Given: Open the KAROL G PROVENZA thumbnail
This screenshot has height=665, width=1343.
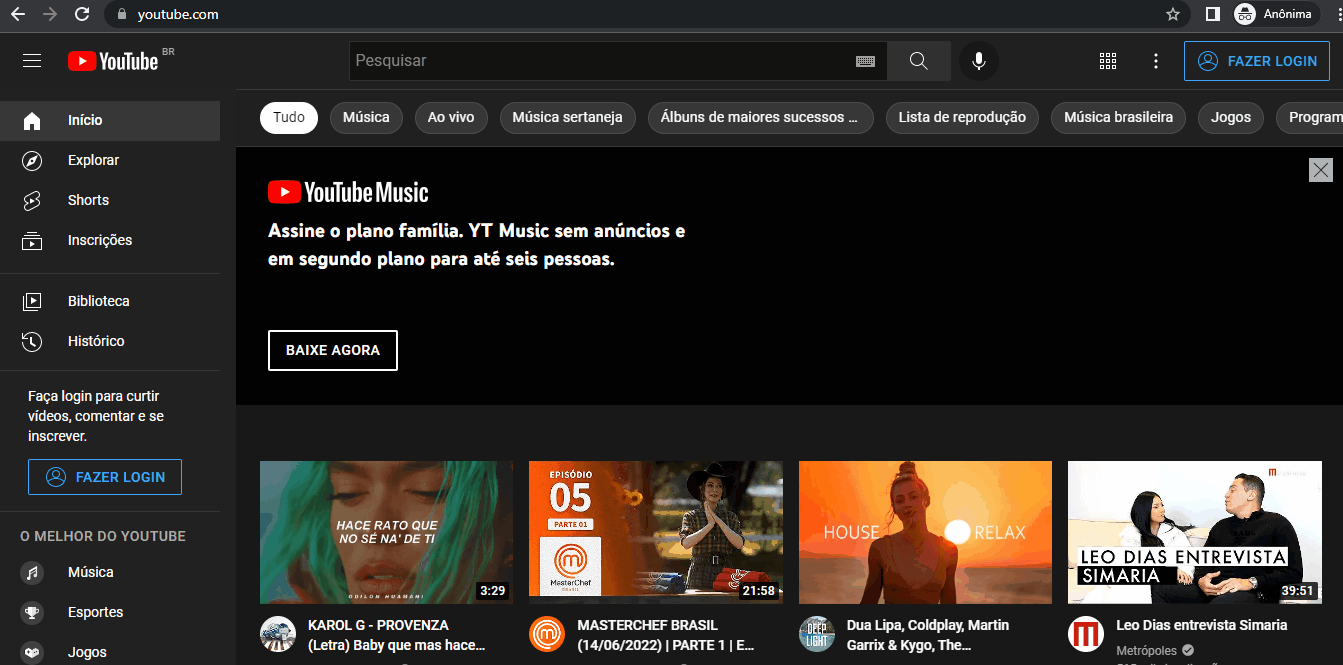Looking at the screenshot, I should point(386,532).
